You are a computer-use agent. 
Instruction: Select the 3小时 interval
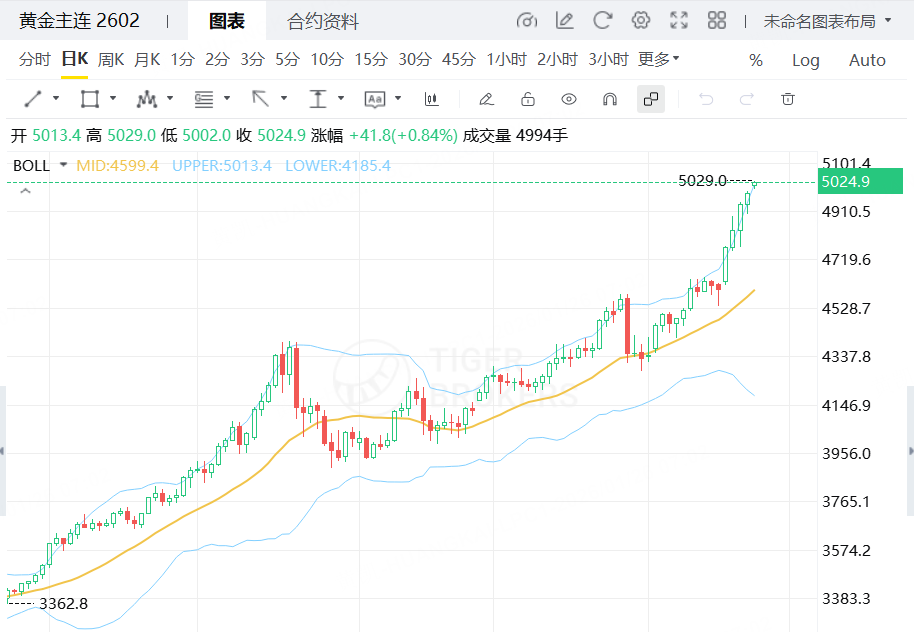coord(609,59)
